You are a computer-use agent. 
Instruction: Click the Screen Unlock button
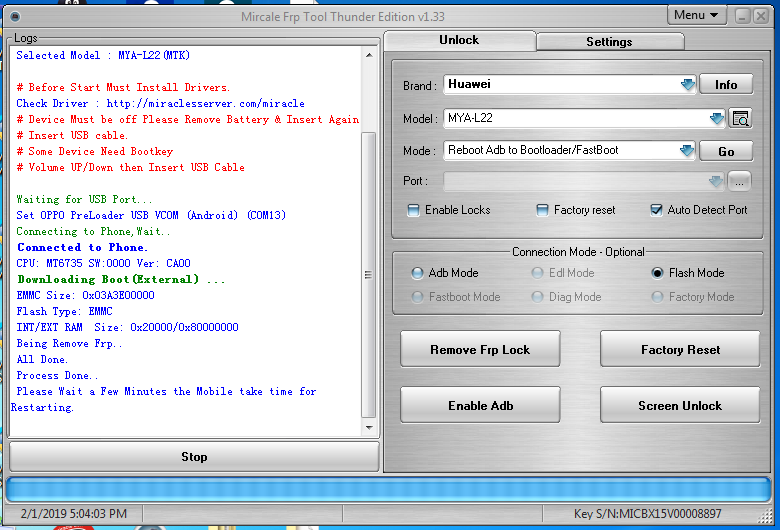click(x=680, y=405)
